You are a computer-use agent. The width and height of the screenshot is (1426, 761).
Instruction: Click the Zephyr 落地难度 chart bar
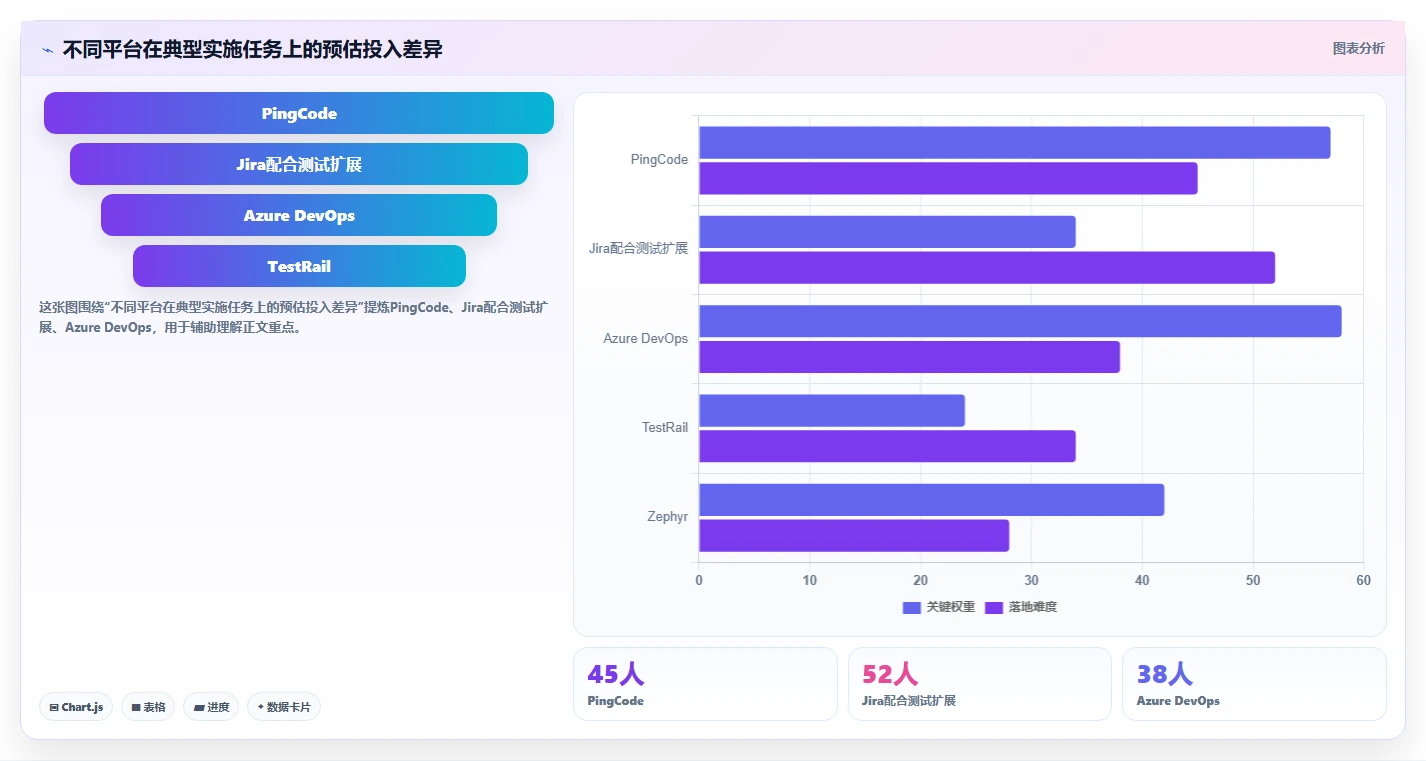click(x=854, y=535)
